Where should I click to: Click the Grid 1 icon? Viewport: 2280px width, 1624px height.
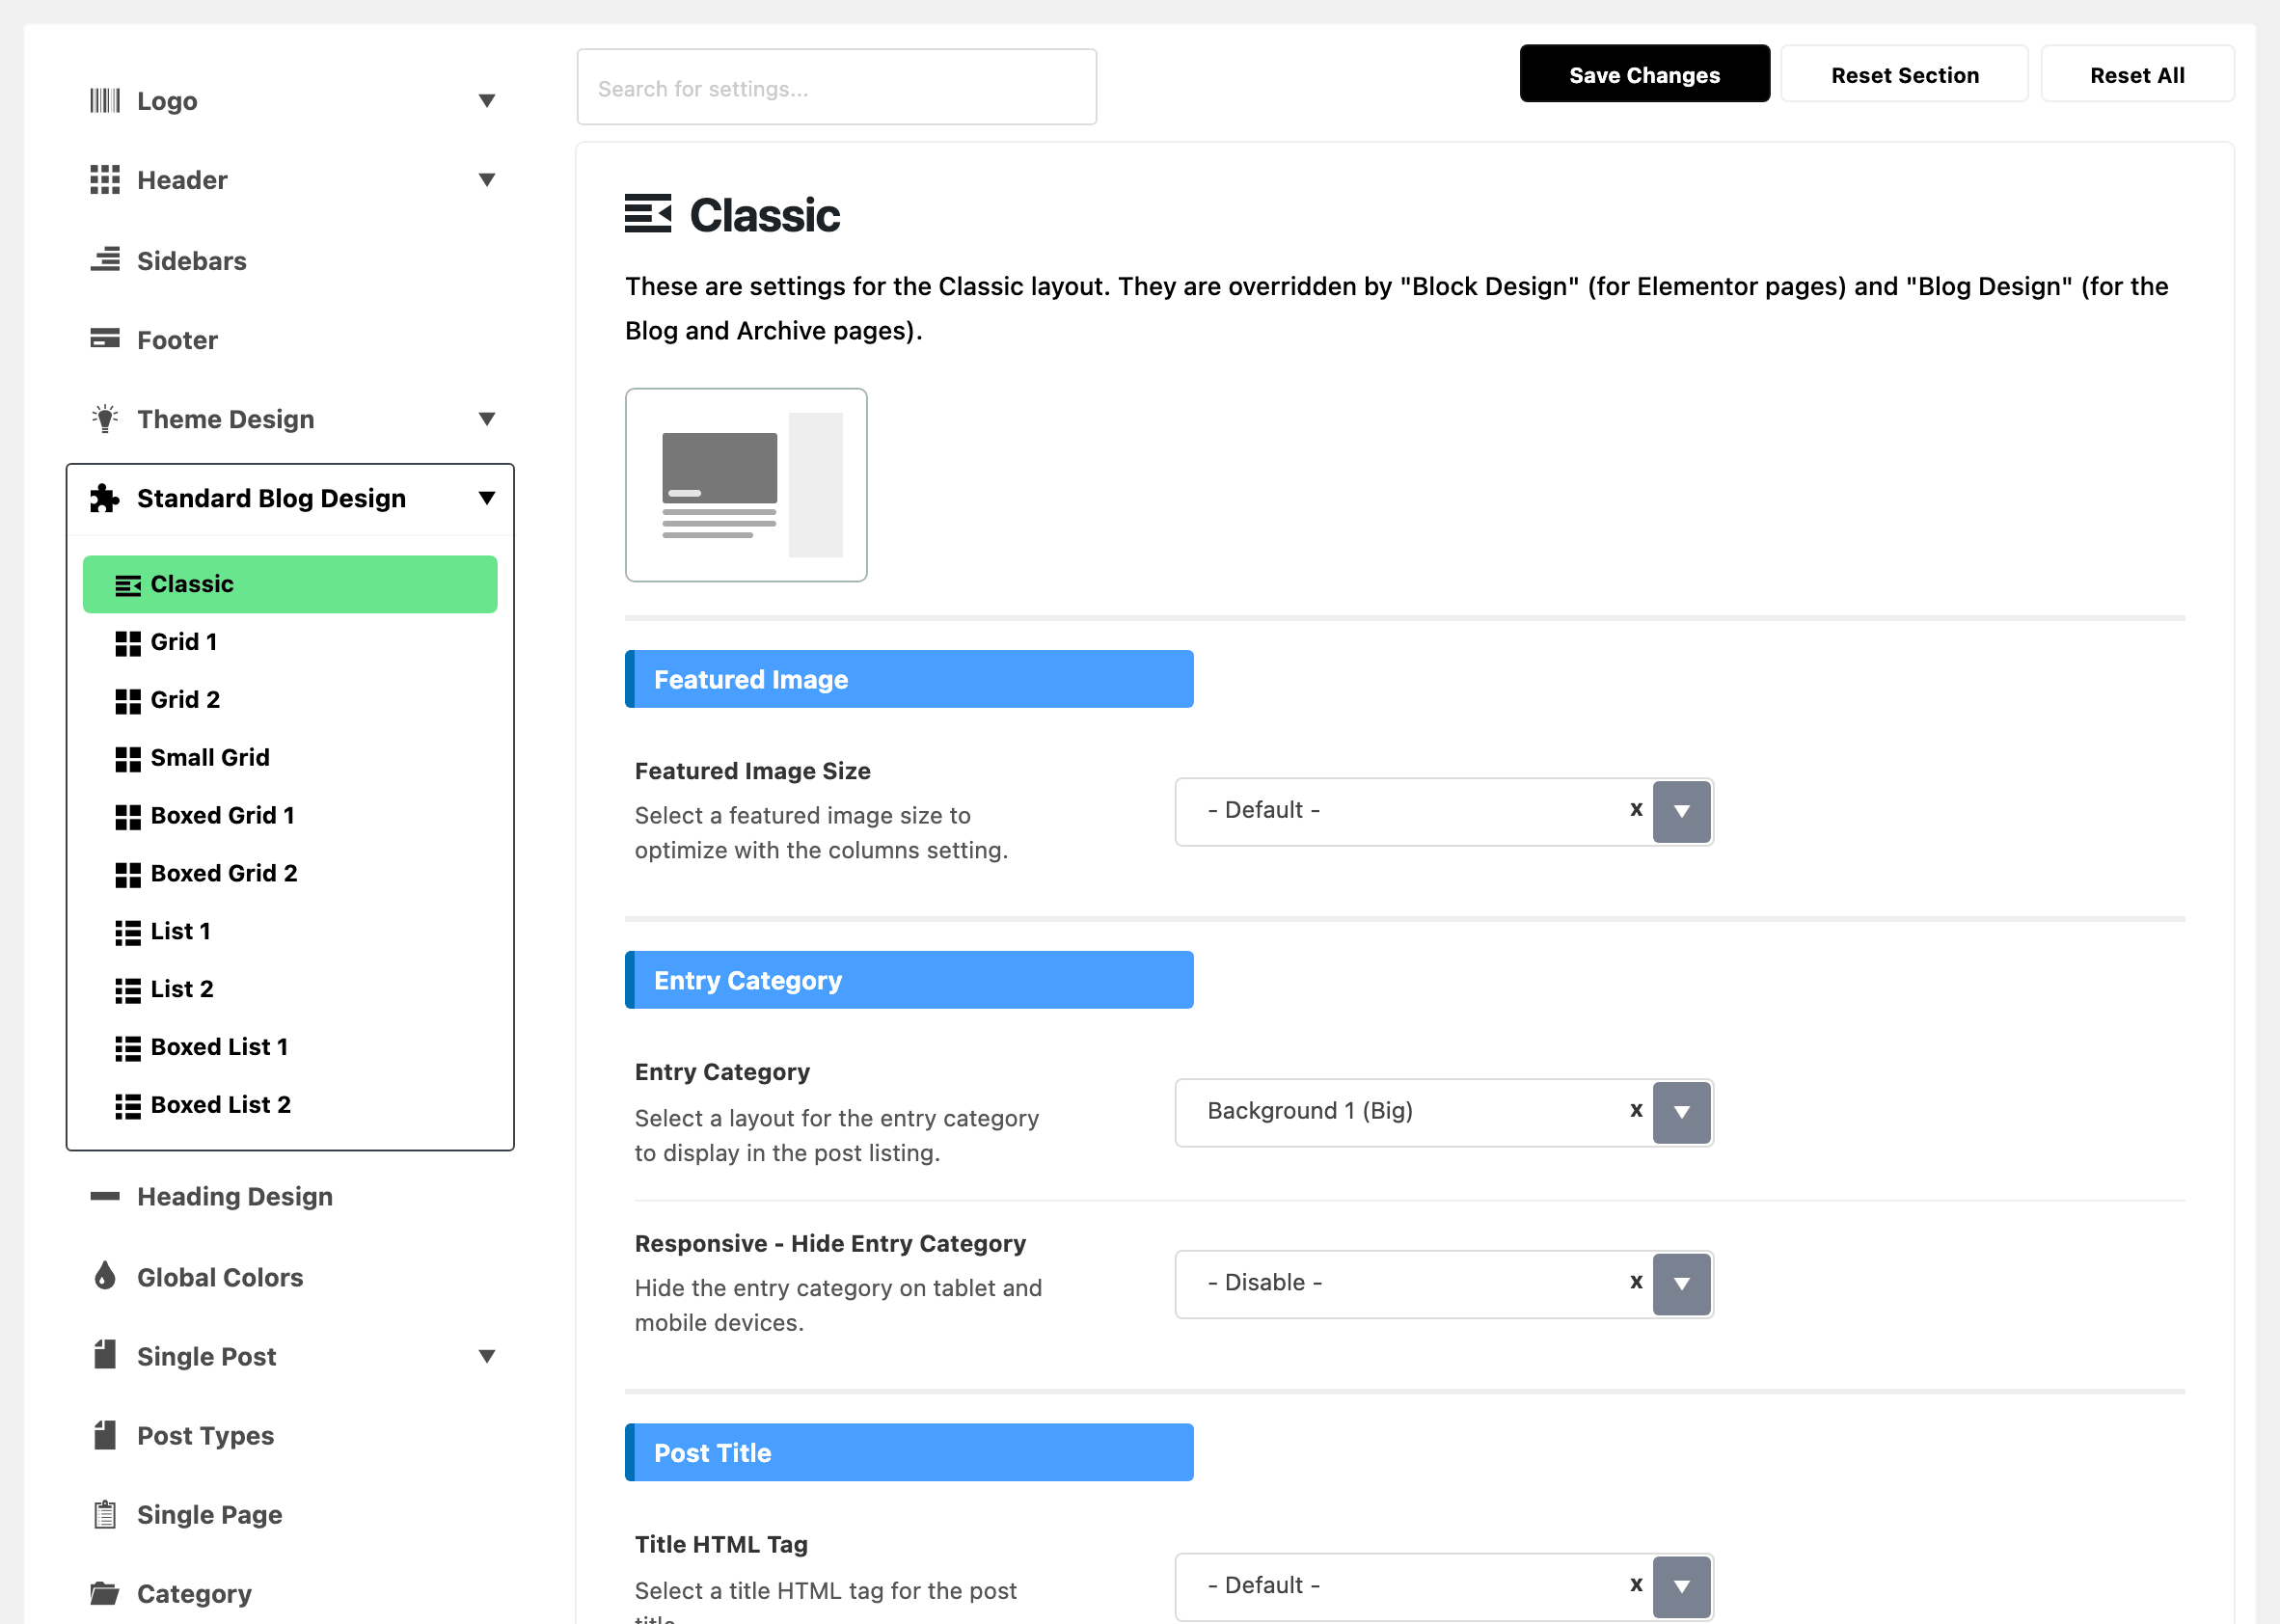[128, 643]
